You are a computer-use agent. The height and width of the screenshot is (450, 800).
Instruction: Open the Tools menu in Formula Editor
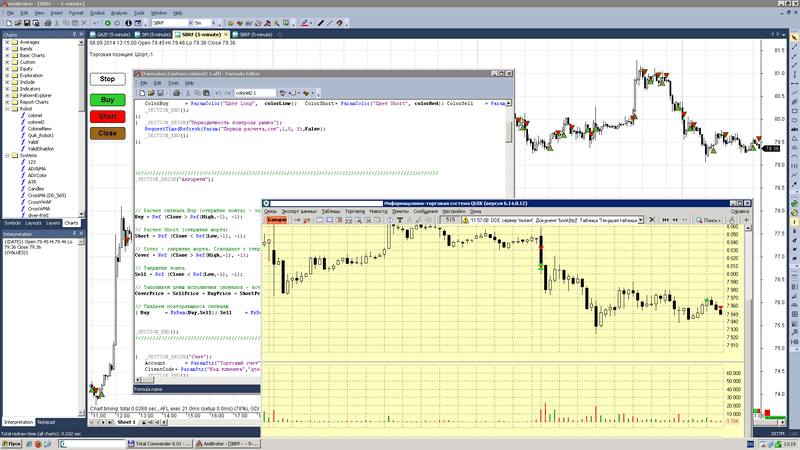click(x=173, y=83)
